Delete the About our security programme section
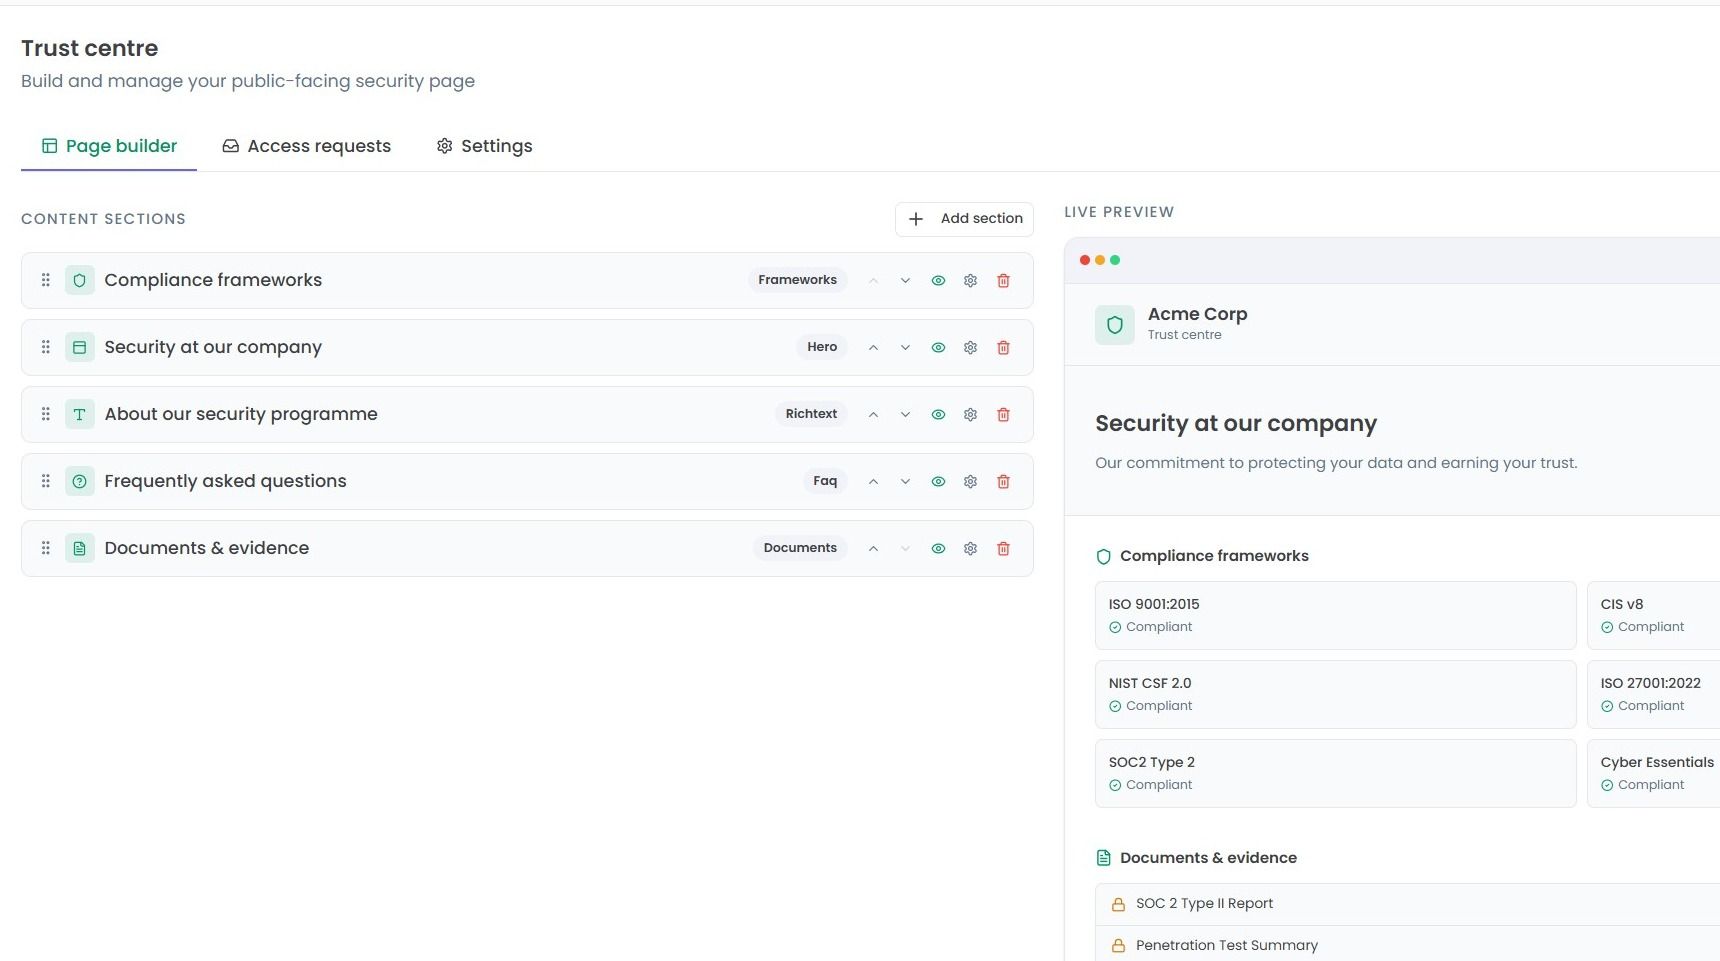Screen dimensions: 1720x961 [1003, 415]
